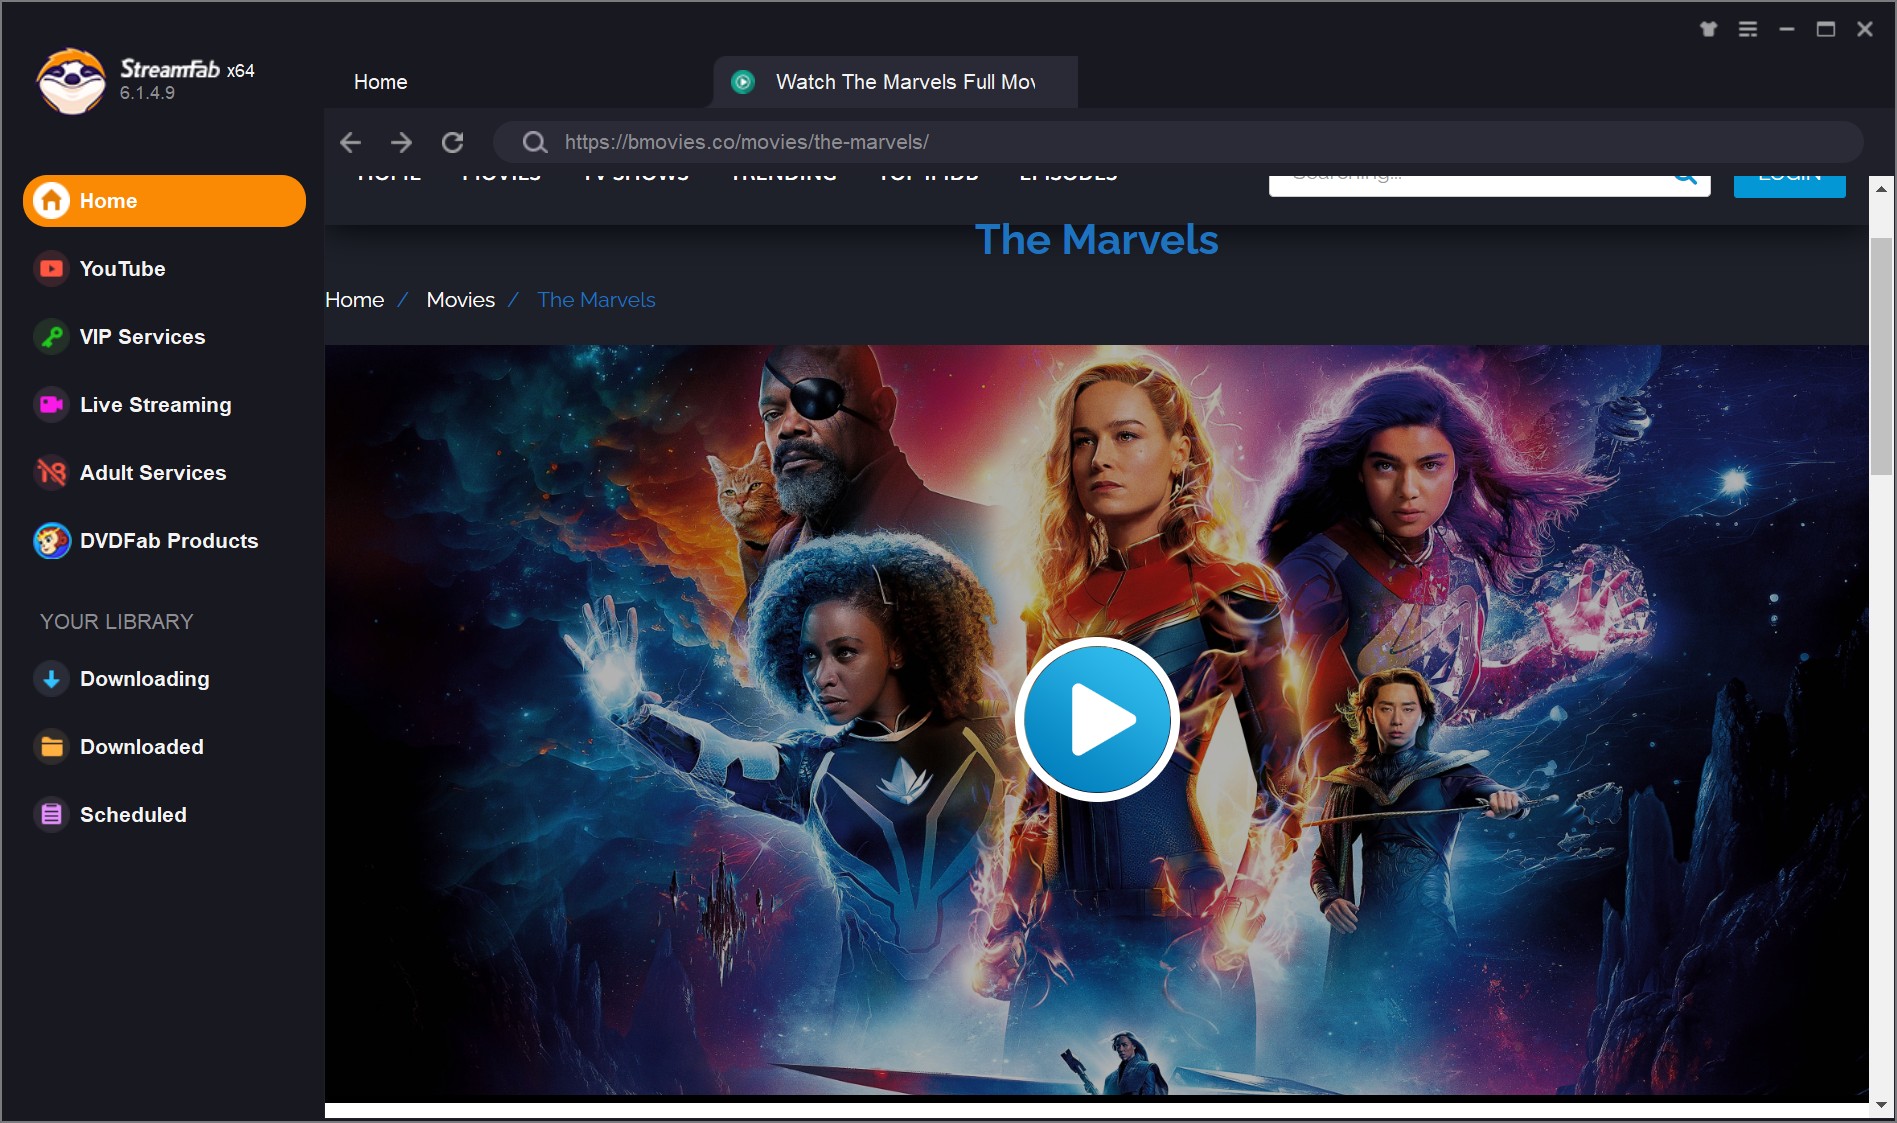The width and height of the screenshot is (1897, 1123).
Task: Close the StreamFab window
Action: click(1865, 29)
